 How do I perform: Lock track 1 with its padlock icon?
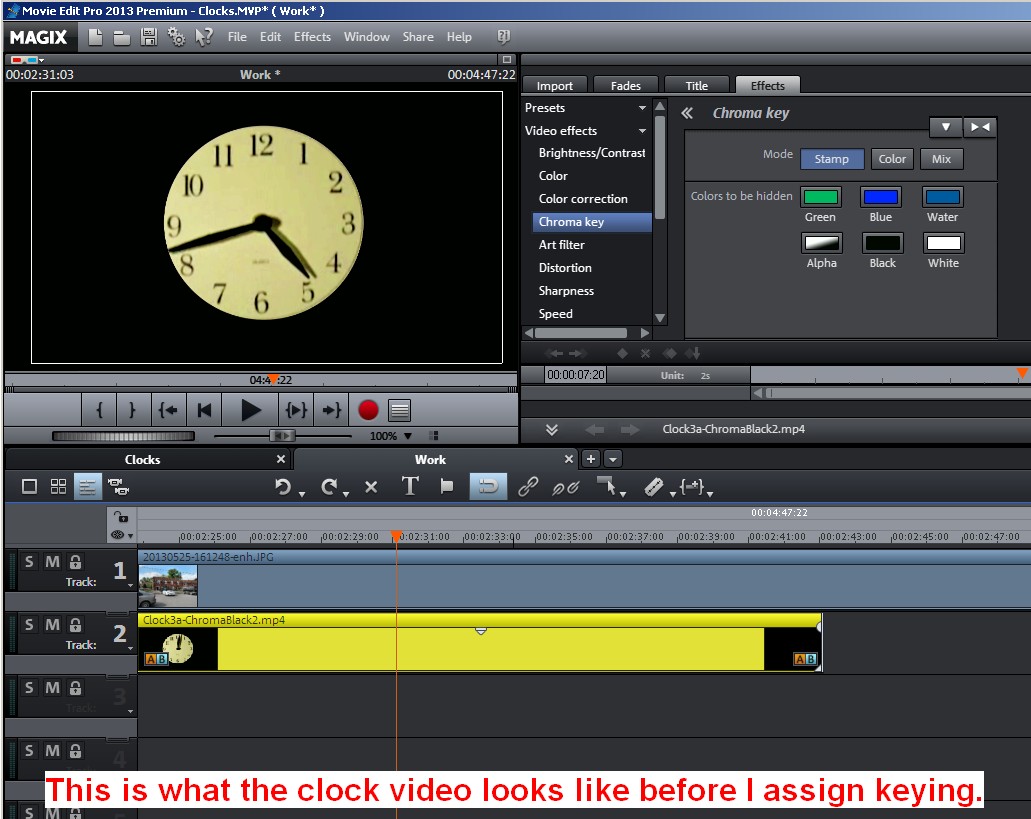76,562
